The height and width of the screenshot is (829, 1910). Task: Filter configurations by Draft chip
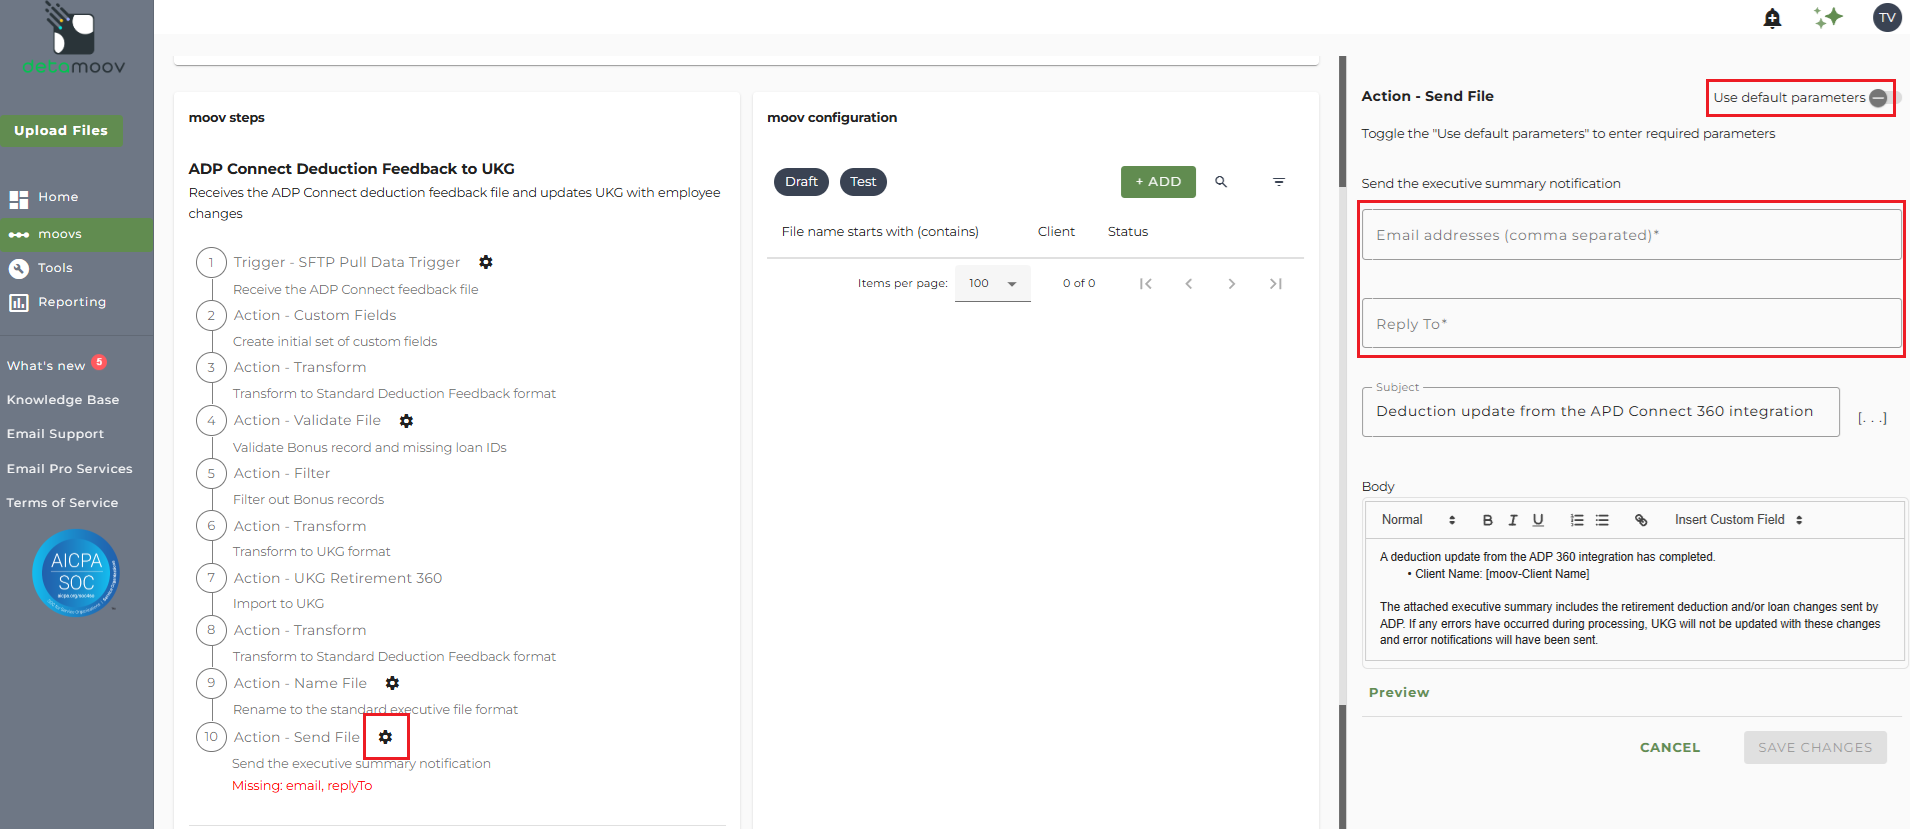801,182
